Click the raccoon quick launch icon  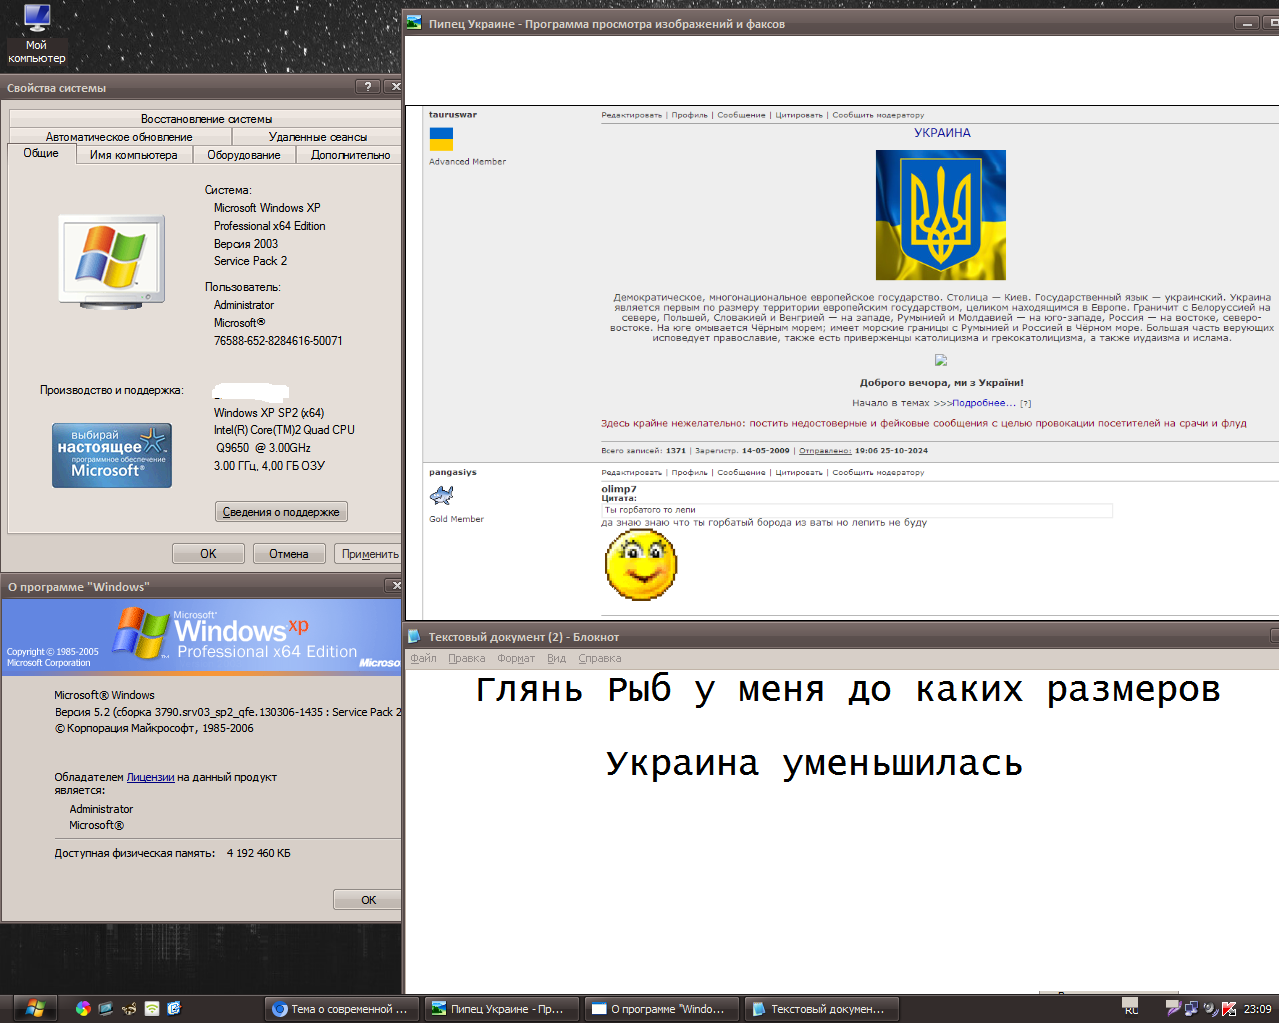(129, 1008)
